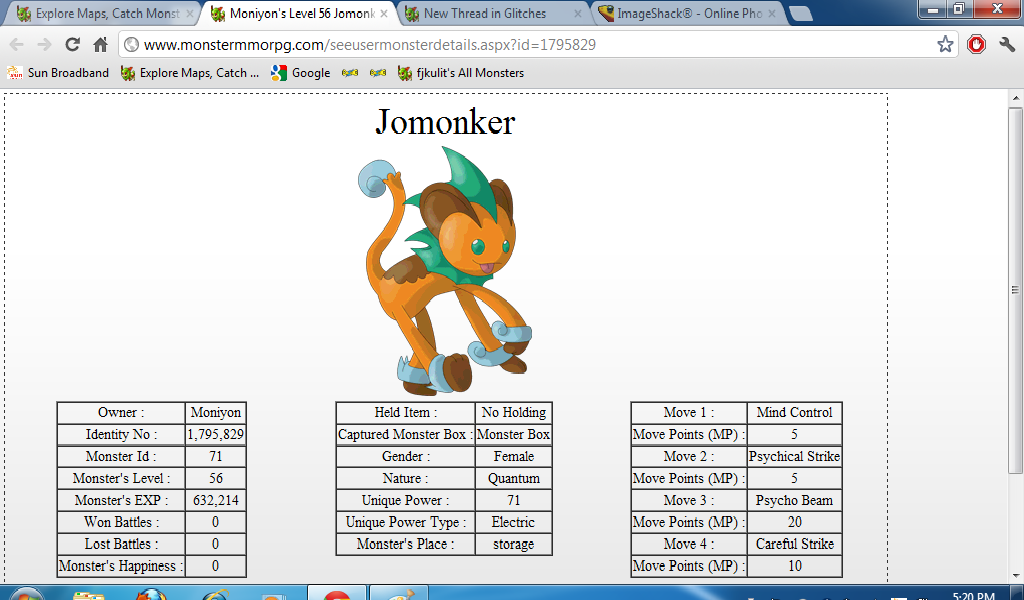Click the scrollbar up arrow
The image size is (1024, 600).
pyautogui.click(x=1015, y=99)
